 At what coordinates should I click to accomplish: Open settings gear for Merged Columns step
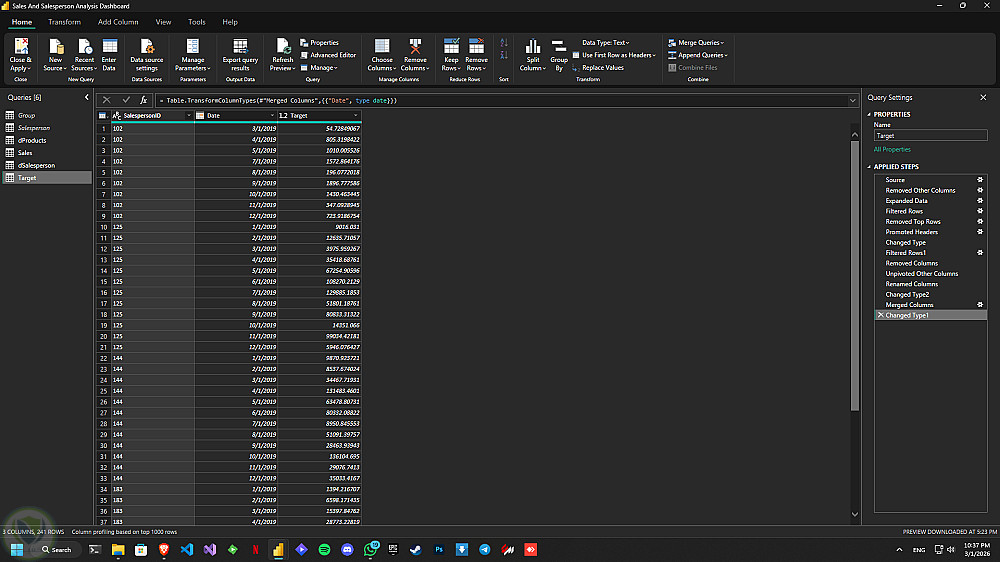(x=979, y=305)
